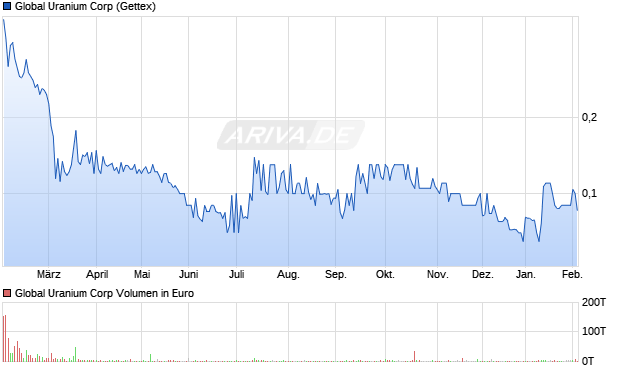This screenshot has width=620, height=371.
Task: Click the 200T volume axis value
Action: [x=594, y=303]
